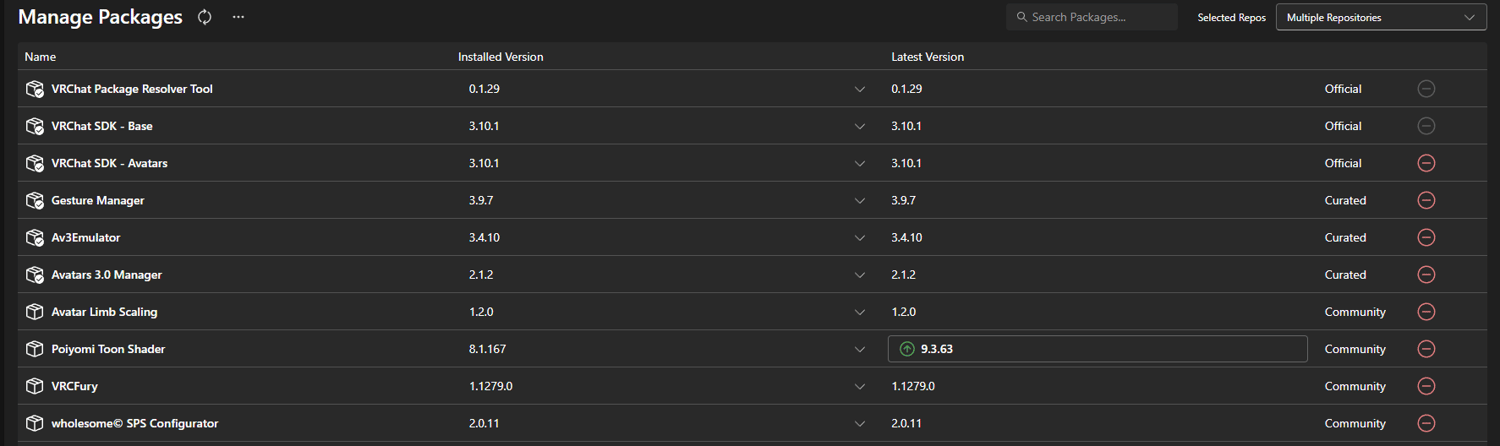This screenshot has height=446, width=1500.
Task: Expand version dropdown for Poiyomi Toon Shader
Action: coord(860,349)
